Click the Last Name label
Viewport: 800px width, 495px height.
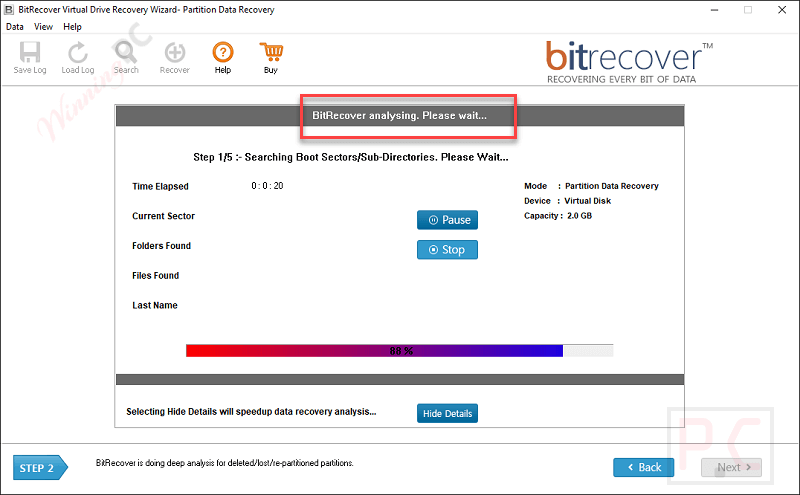155,305
